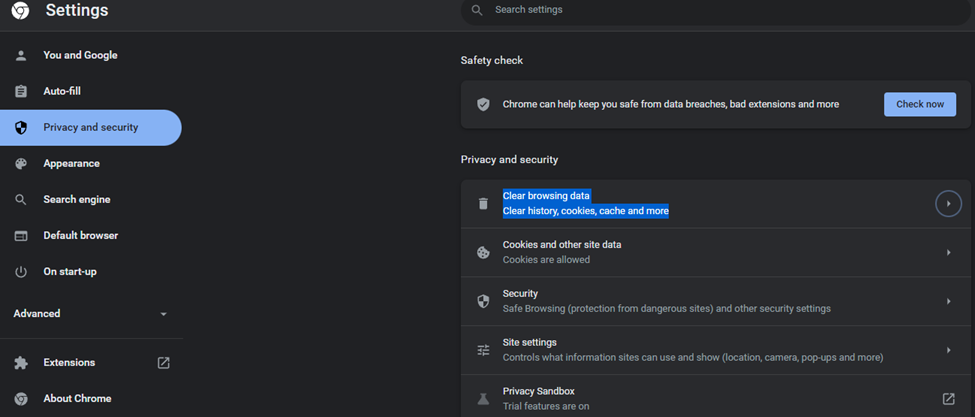
Task: Expand Site settings chevron arrow
Action: pos(948,350)
